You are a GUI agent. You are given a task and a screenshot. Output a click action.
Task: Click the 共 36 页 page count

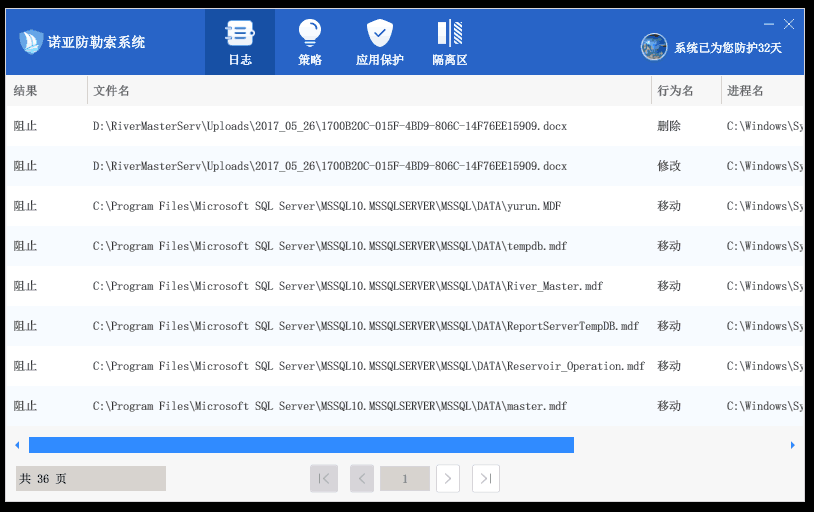tap(91, 478)
